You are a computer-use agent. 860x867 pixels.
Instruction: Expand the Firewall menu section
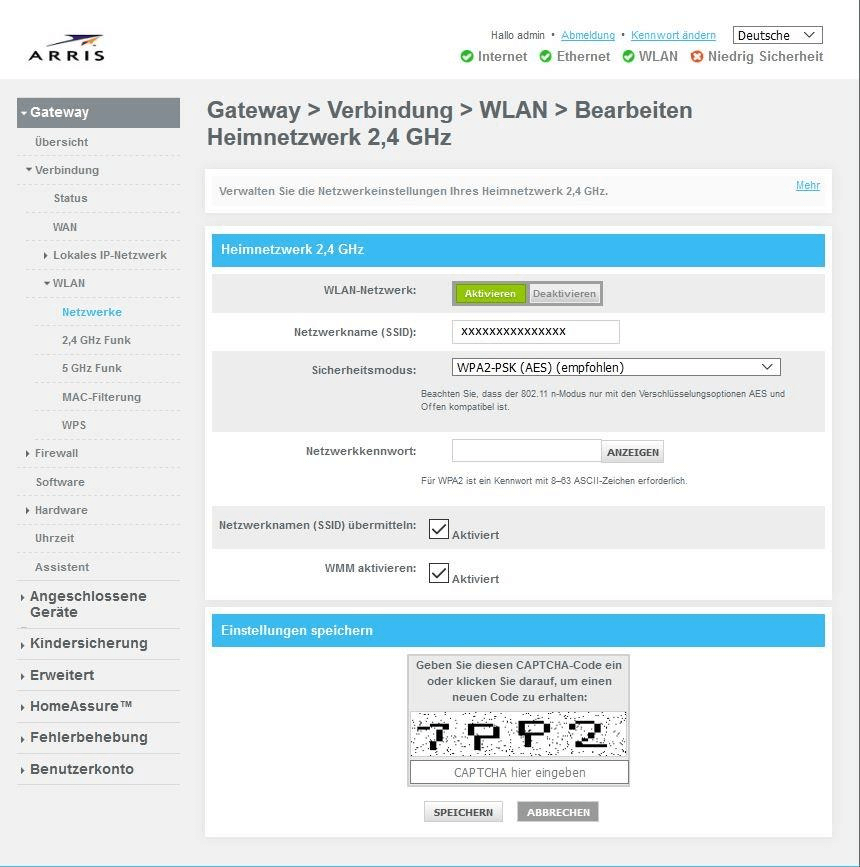click(56, 453)
